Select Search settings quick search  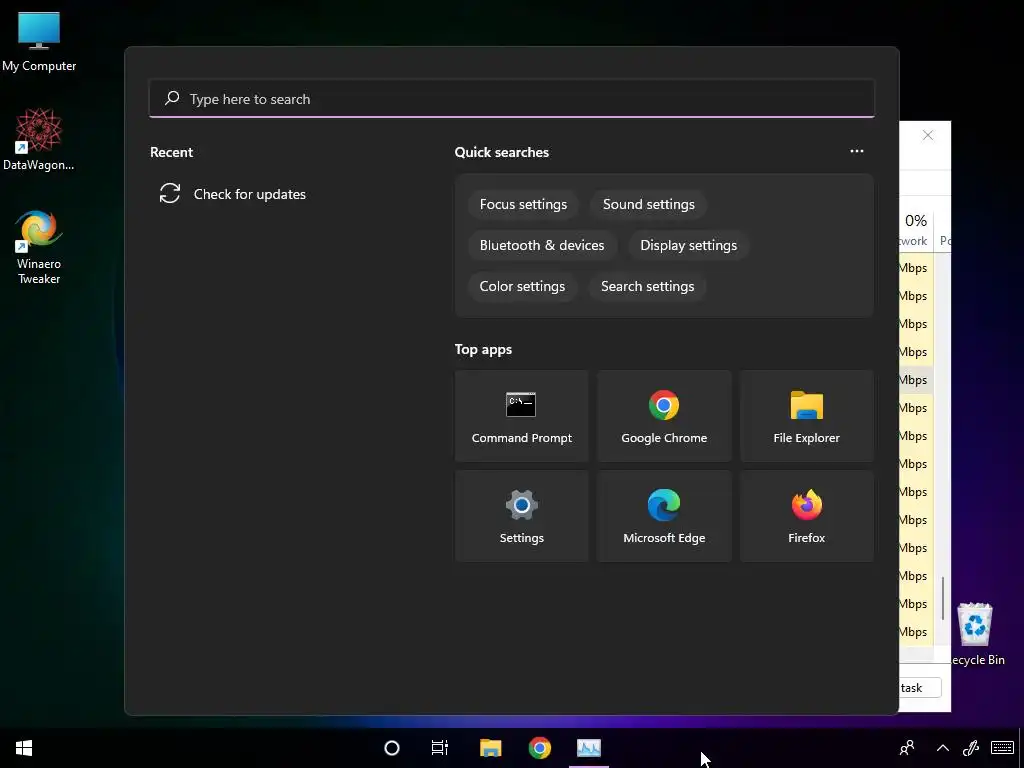tap(647, 287)
